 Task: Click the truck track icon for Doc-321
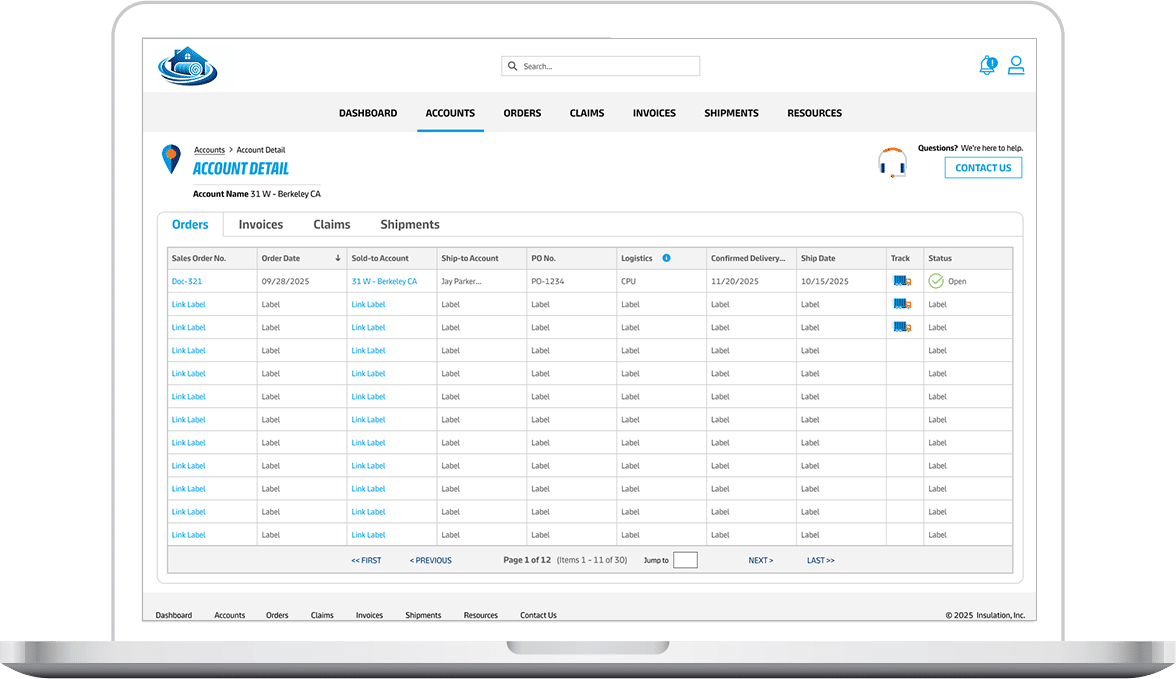[x=902, y=281]
